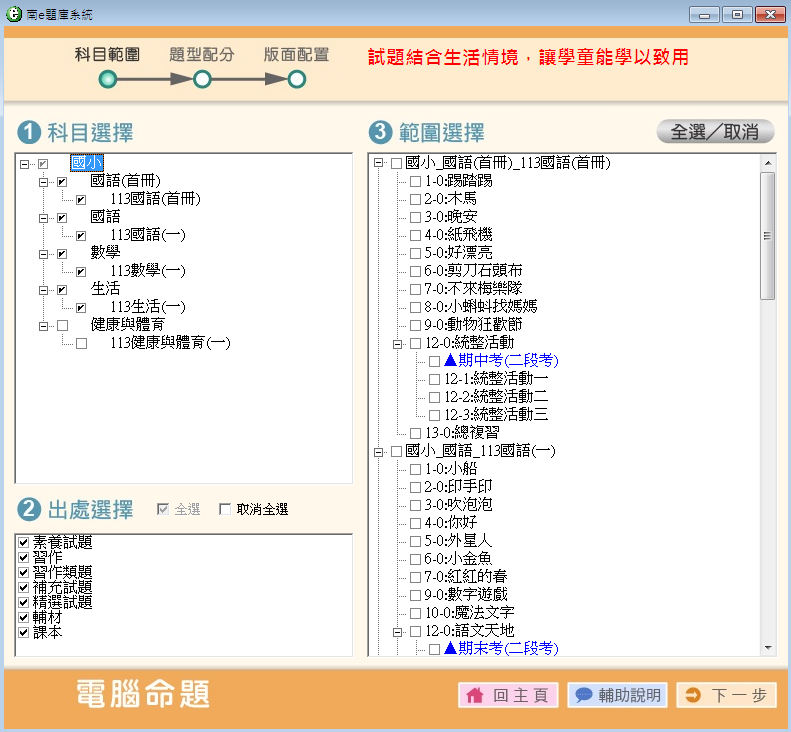Uncheck 113數學(一) checkbox
Image resolution: width=791 pixels, height=732 pixels.
[x=81, y=272]
